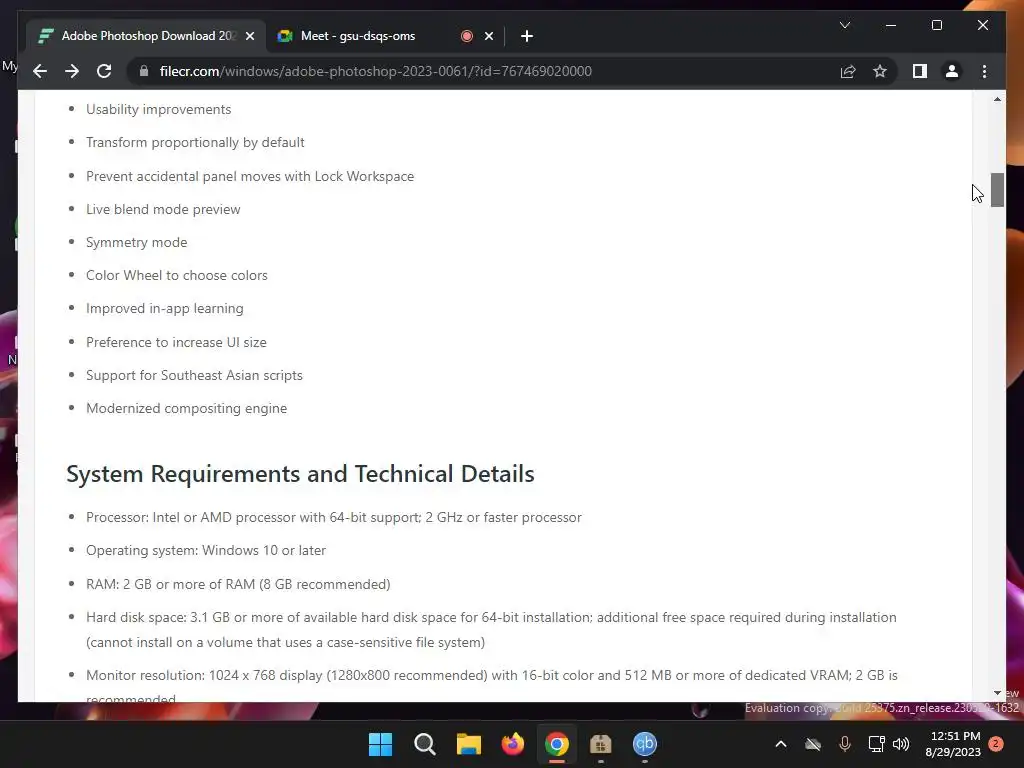Click 'Support for Southeast Asian scripts' item

tap(195, 376)
